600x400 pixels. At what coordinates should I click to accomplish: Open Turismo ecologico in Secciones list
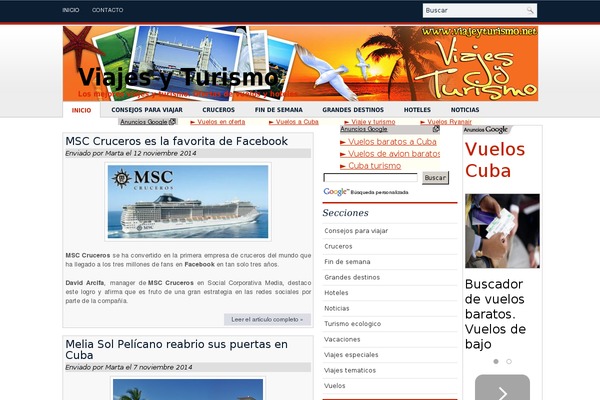[352, 324]
